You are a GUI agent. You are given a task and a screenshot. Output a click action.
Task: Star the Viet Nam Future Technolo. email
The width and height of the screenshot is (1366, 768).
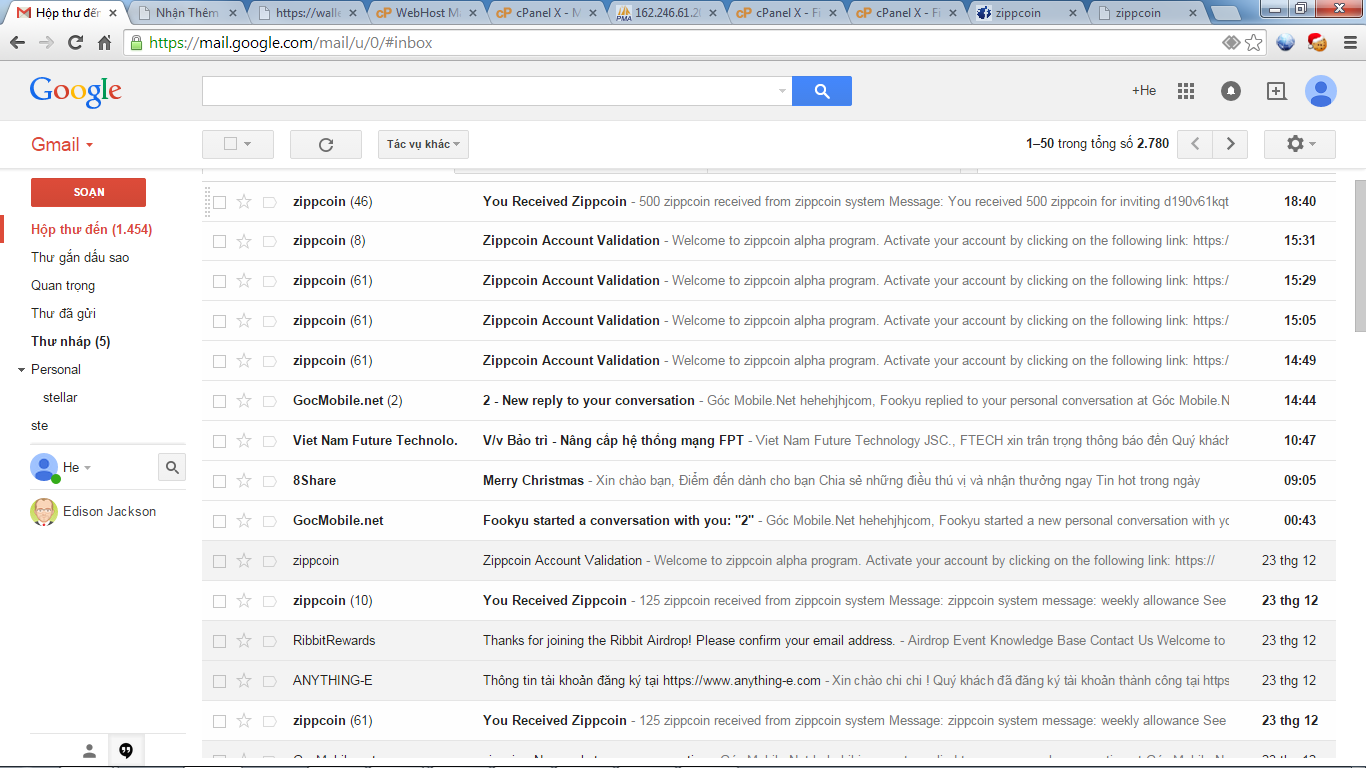(x=244, y=441)
